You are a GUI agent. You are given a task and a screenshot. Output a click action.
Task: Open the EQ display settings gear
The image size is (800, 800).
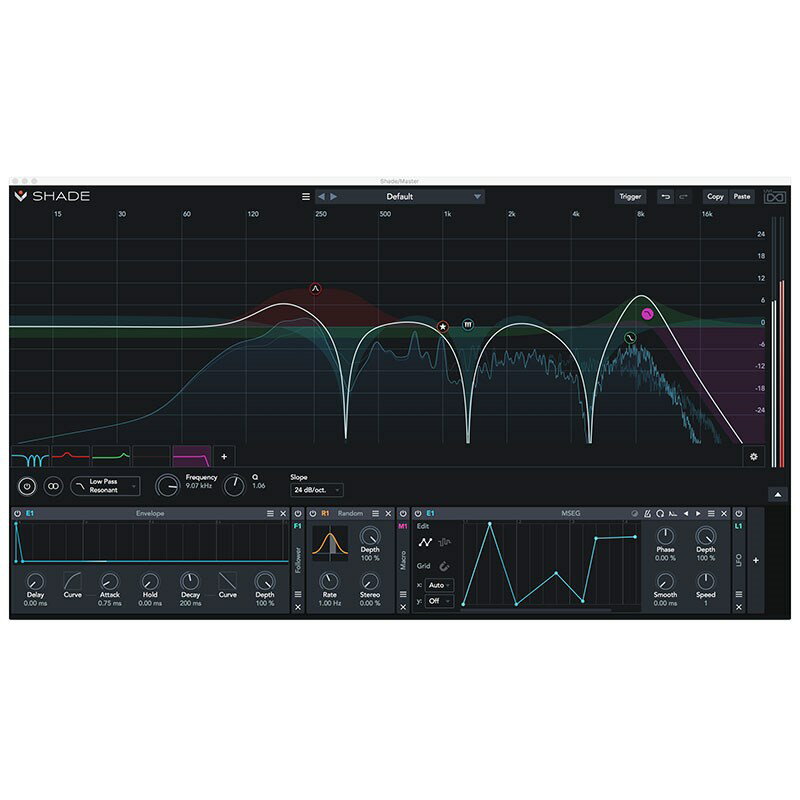(755, 456)
